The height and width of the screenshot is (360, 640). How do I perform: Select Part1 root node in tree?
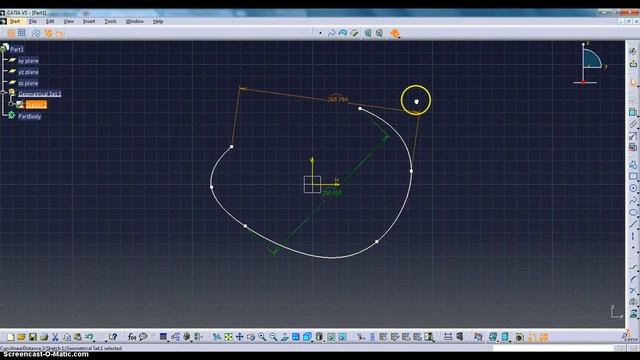(17, 49)
